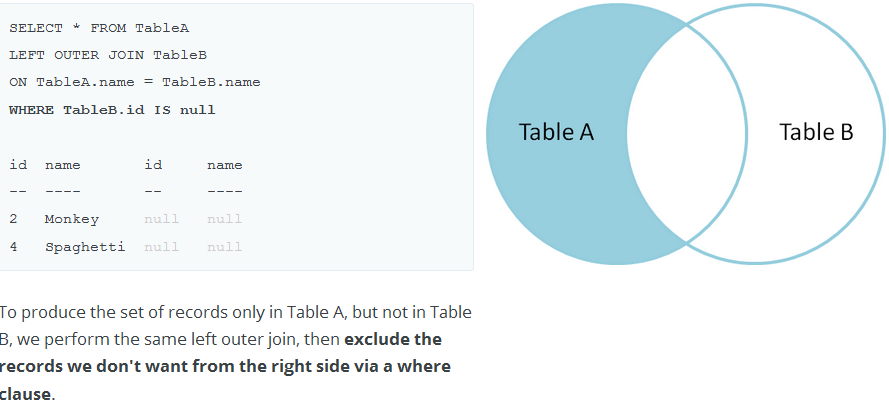Click the id value 2 in results
This screenshot has height=407, width=889.
13,219
